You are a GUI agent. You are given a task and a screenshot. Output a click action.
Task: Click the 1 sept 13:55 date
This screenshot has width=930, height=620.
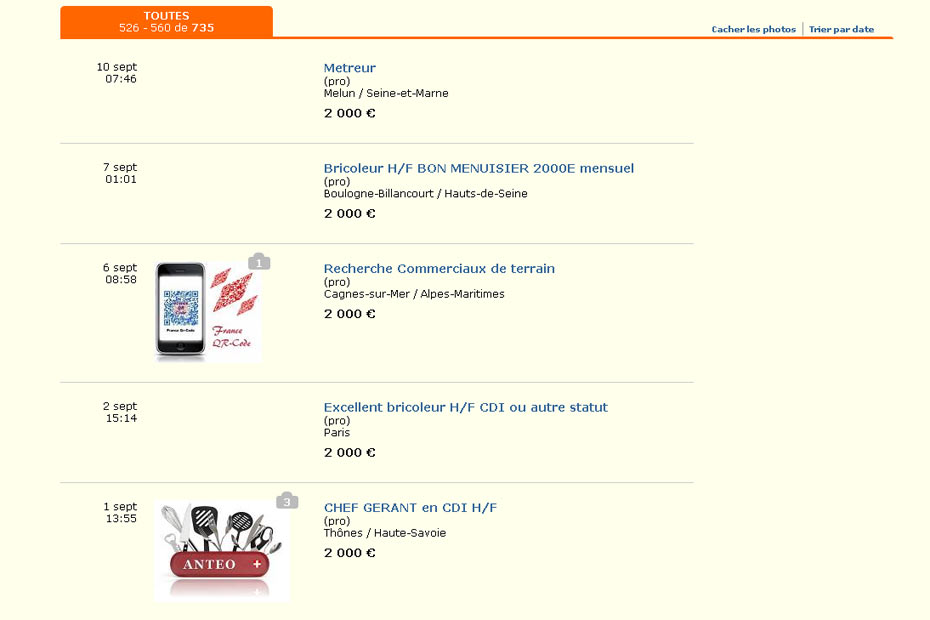pyautogui.click(x=120, y=512)
